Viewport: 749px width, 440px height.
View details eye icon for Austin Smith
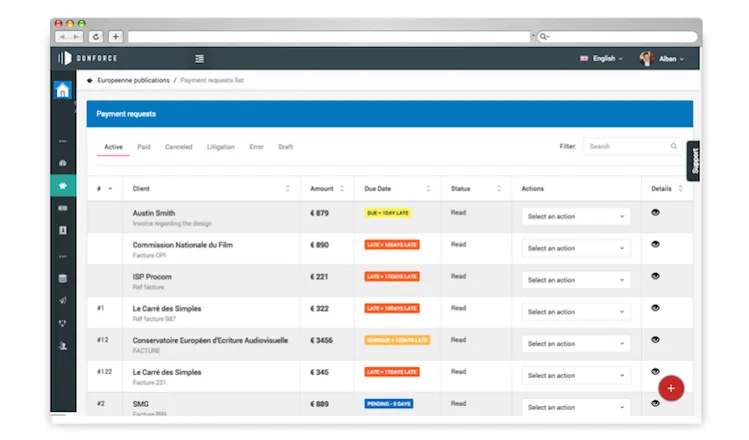pyautogui.click(x=655, y=213)
